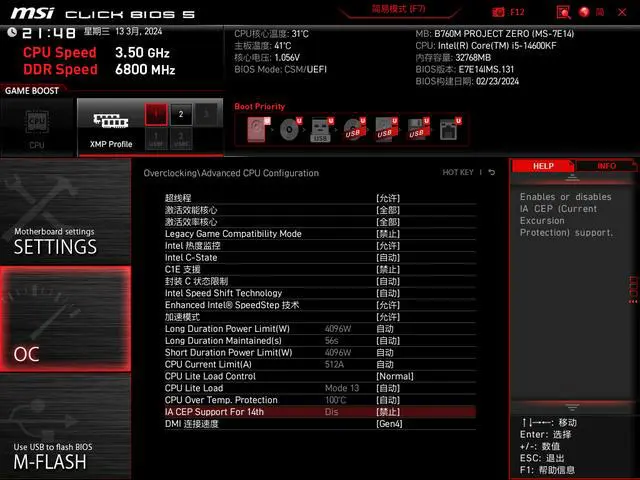Open the Intel Speed Shift Technology value

click(x=388, y=293)
